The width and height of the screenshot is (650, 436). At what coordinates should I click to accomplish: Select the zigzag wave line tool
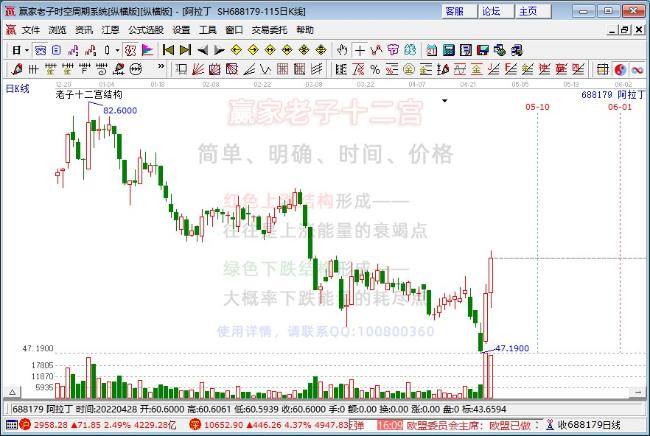265,69
